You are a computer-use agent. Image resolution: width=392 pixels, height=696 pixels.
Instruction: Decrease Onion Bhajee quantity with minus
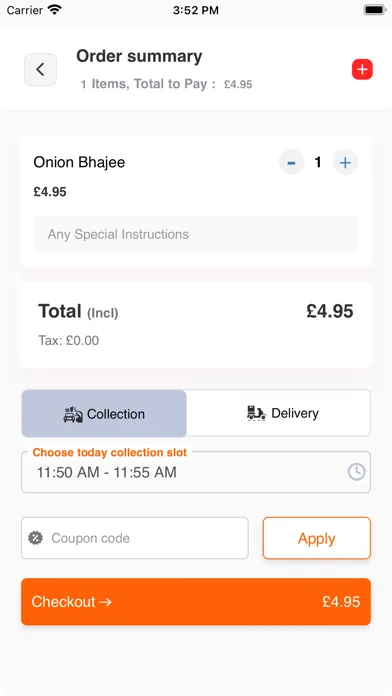[x=291, y=162]
